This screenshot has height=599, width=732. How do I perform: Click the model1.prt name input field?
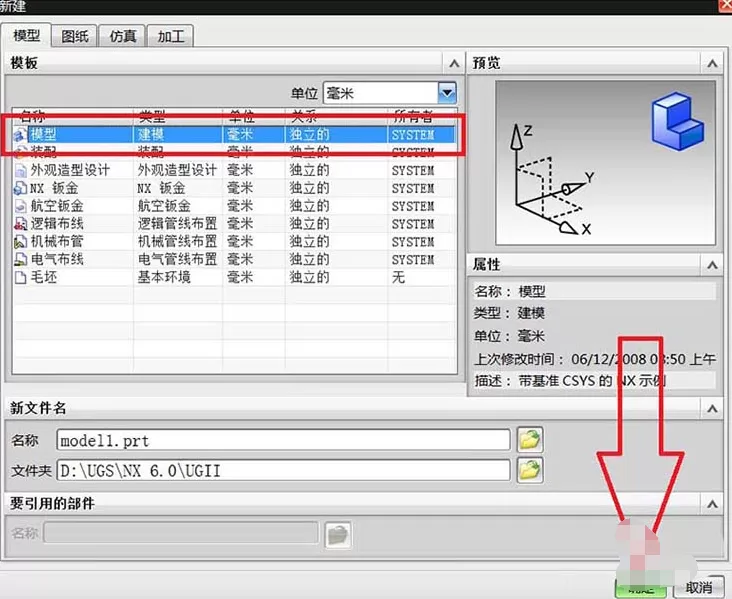click(283, 440)
